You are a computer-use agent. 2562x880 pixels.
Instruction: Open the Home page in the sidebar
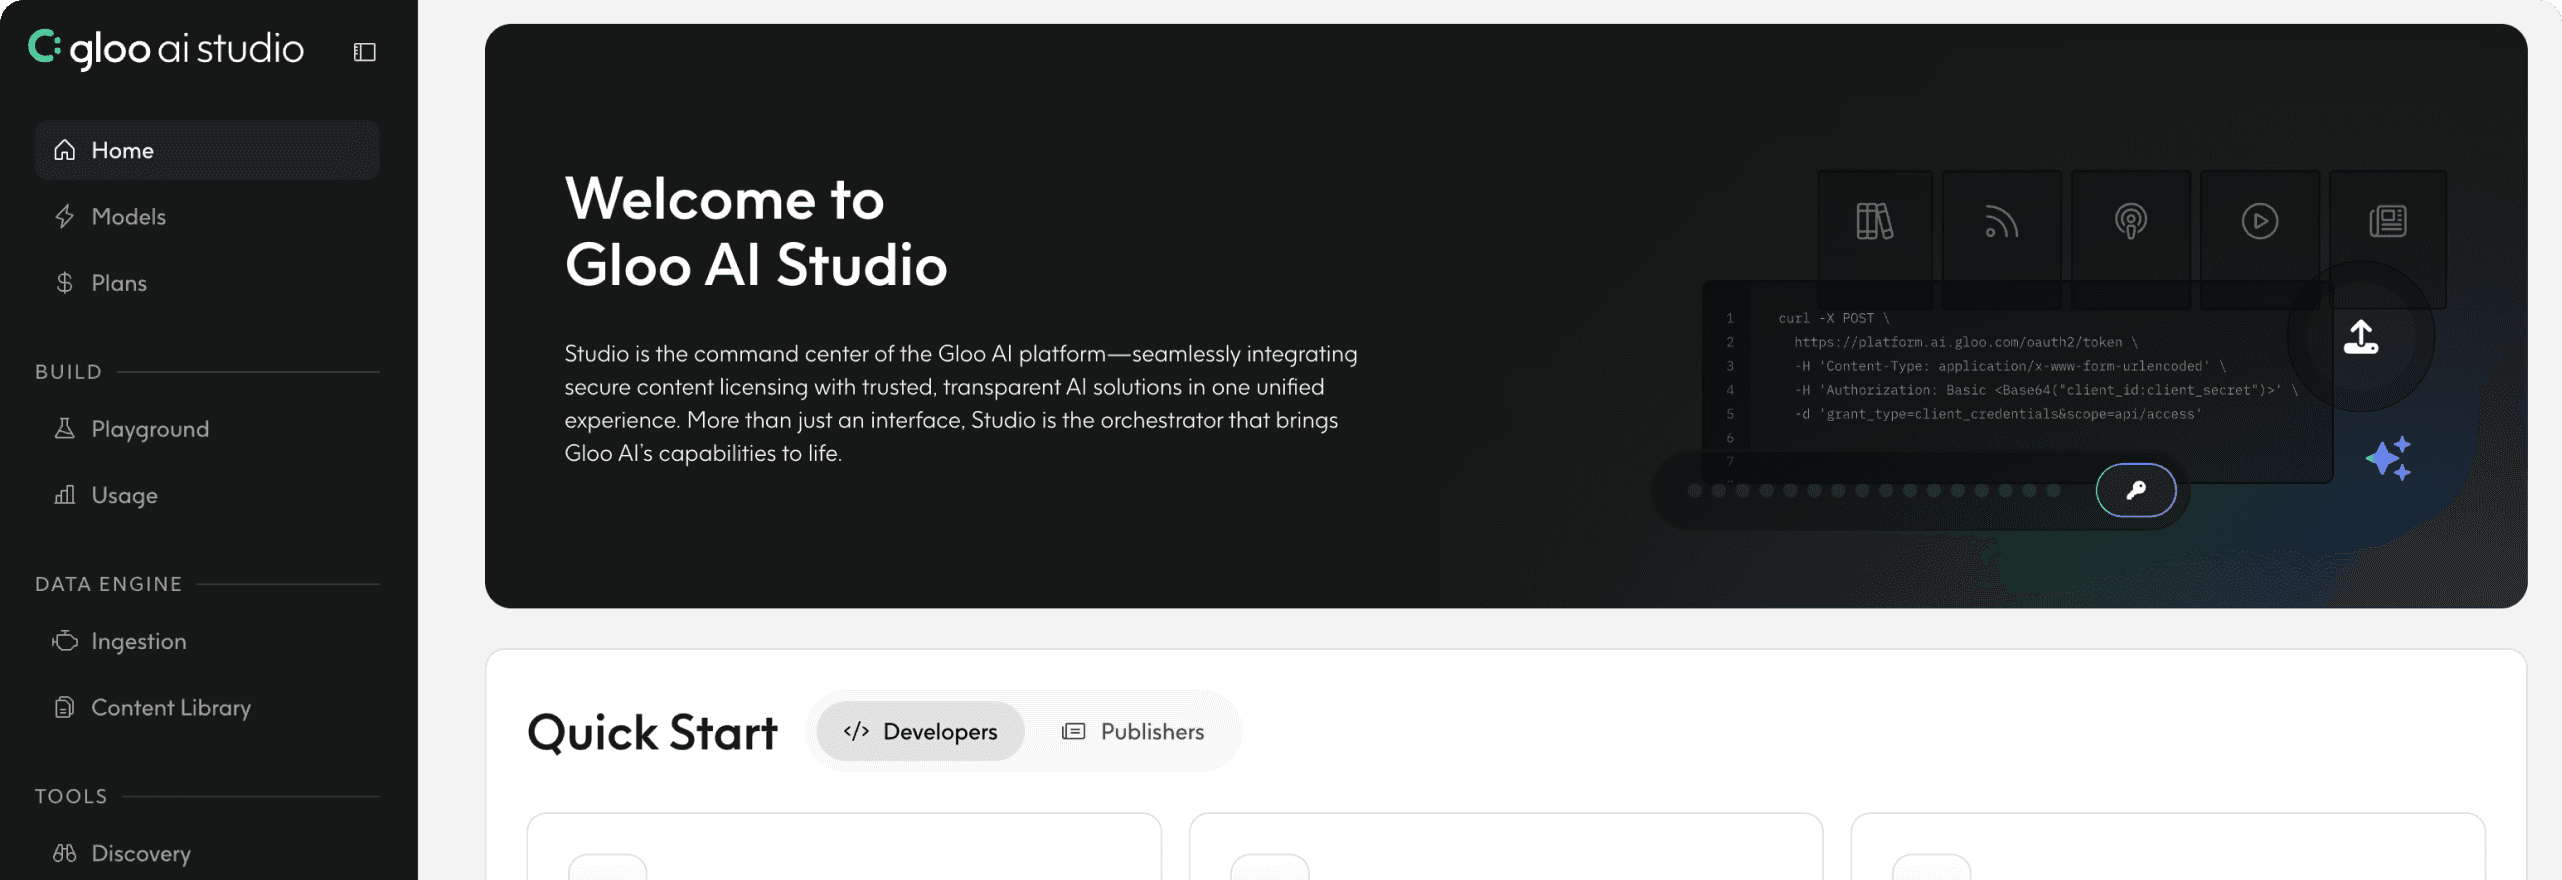pos(207,150)
